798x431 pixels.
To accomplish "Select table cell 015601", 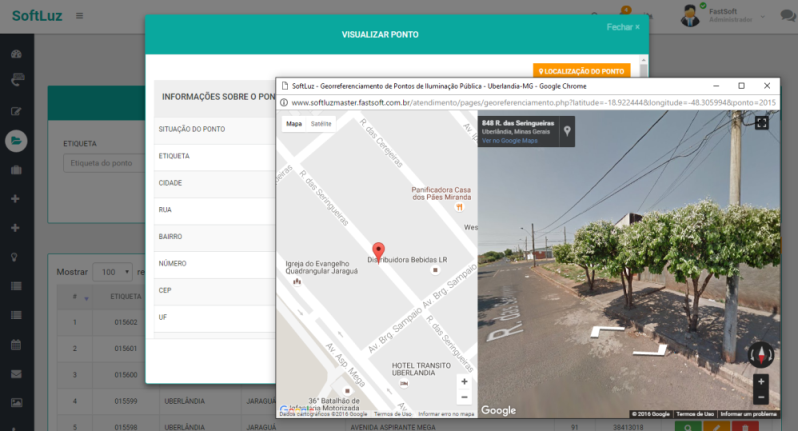I will click(x=126, y=349).
